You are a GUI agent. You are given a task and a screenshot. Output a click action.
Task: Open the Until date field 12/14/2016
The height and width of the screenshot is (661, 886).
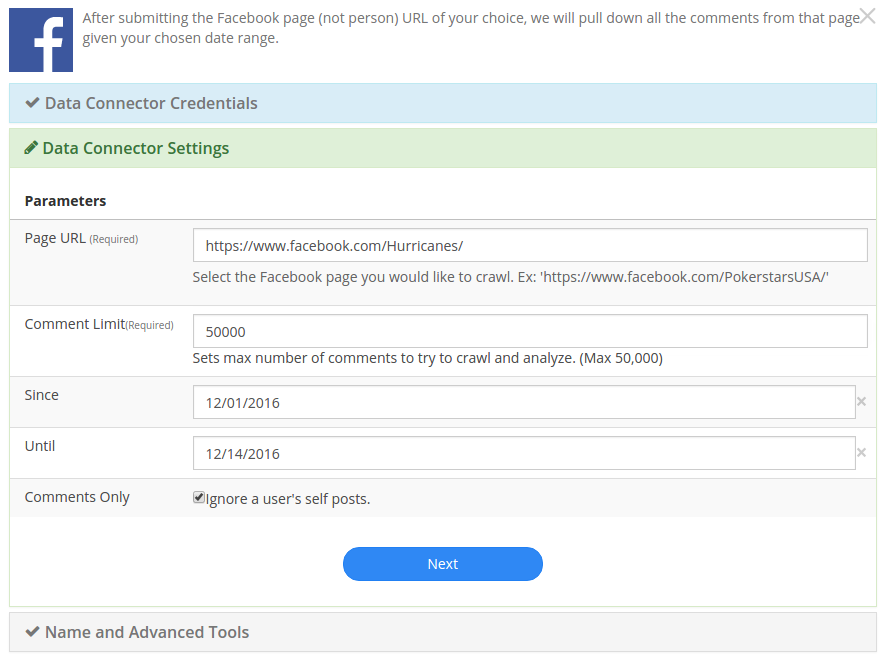coord(524,453)
